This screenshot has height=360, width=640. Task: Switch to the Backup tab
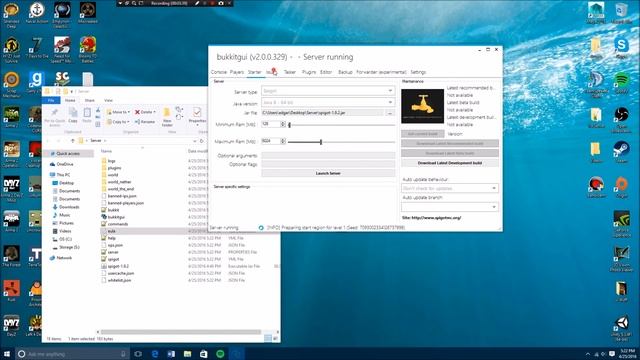(x=345, y=72)
